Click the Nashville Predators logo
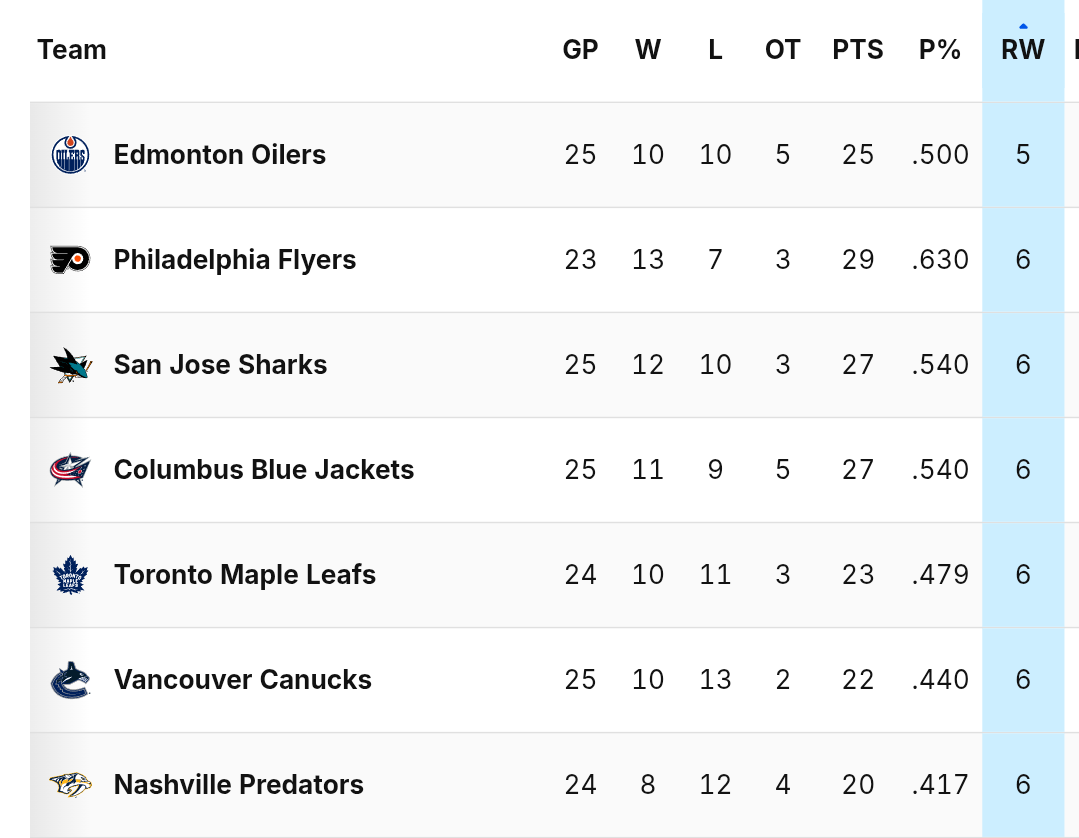This screenshot has height=838, width=1079. (x=70, y=785)
